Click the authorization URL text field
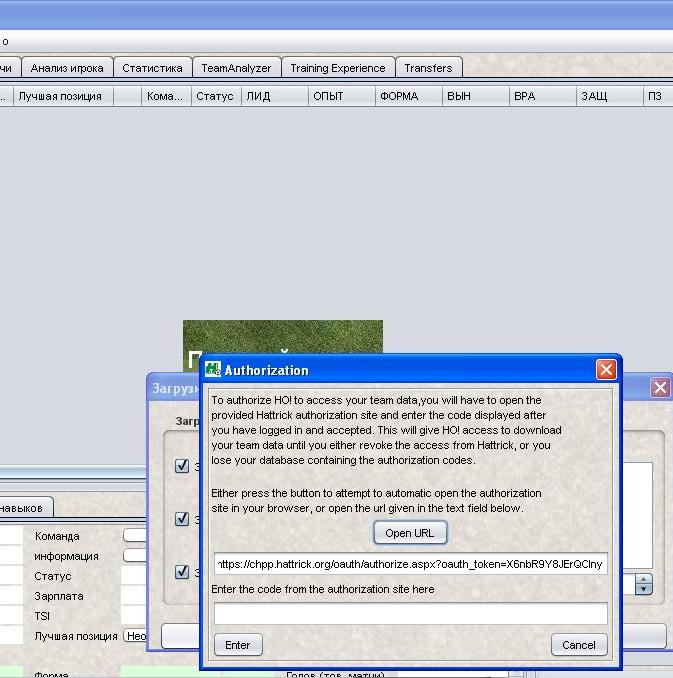The image size is (673, 678). click(410, 564)
